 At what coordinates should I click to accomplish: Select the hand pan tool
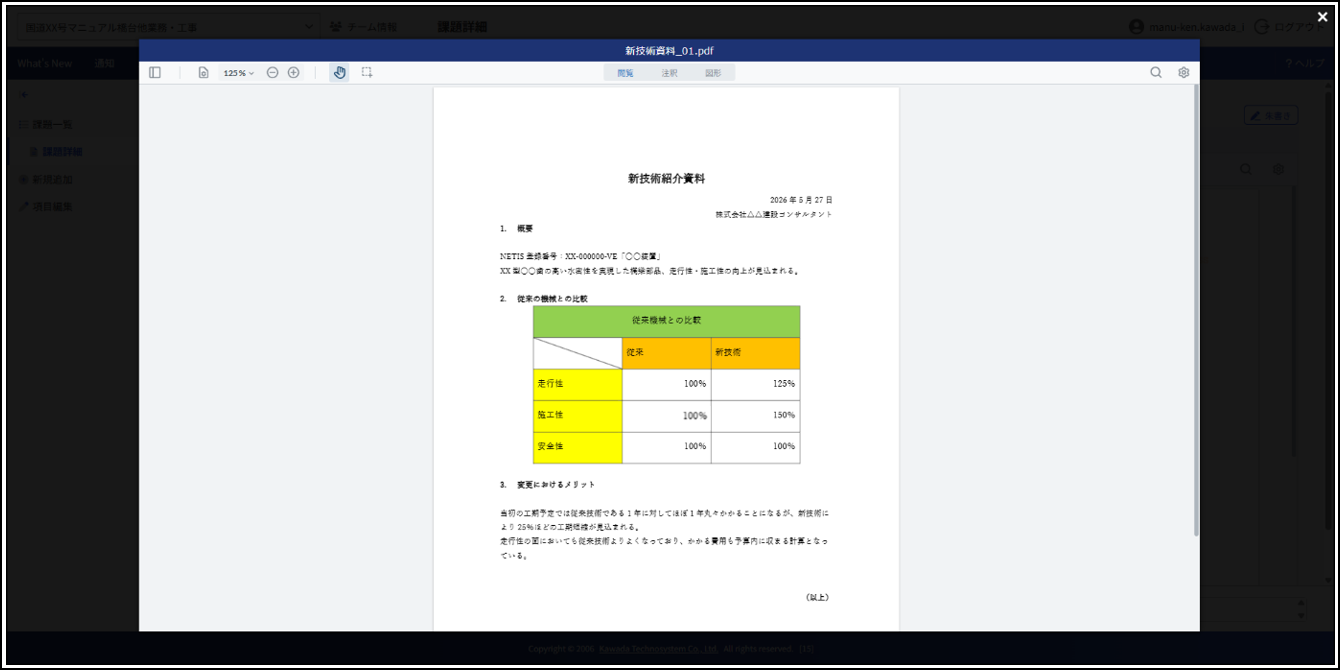pos(339,73)
